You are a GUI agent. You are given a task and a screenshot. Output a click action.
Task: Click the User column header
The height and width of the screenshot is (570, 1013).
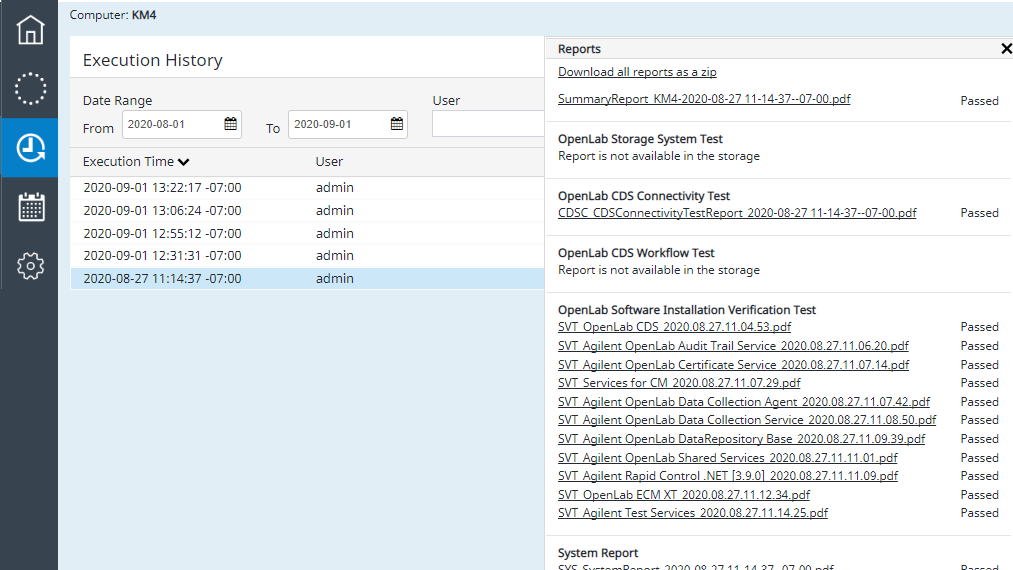pyautogui.click(x=329, y=162)
